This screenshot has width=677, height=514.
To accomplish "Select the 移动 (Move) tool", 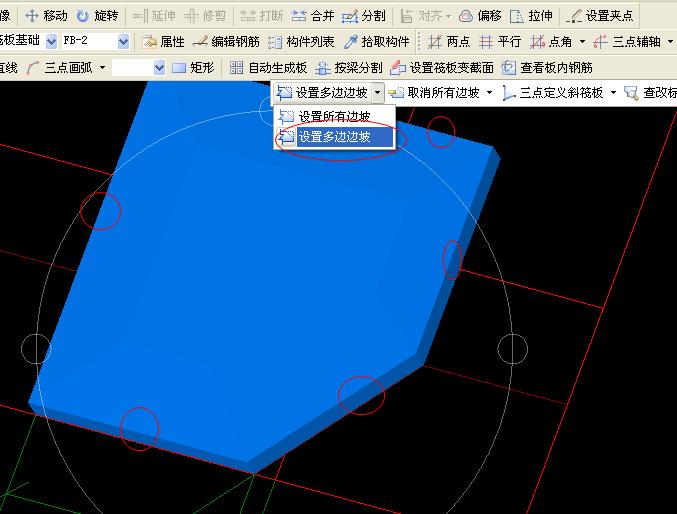I will pos(46,16).
